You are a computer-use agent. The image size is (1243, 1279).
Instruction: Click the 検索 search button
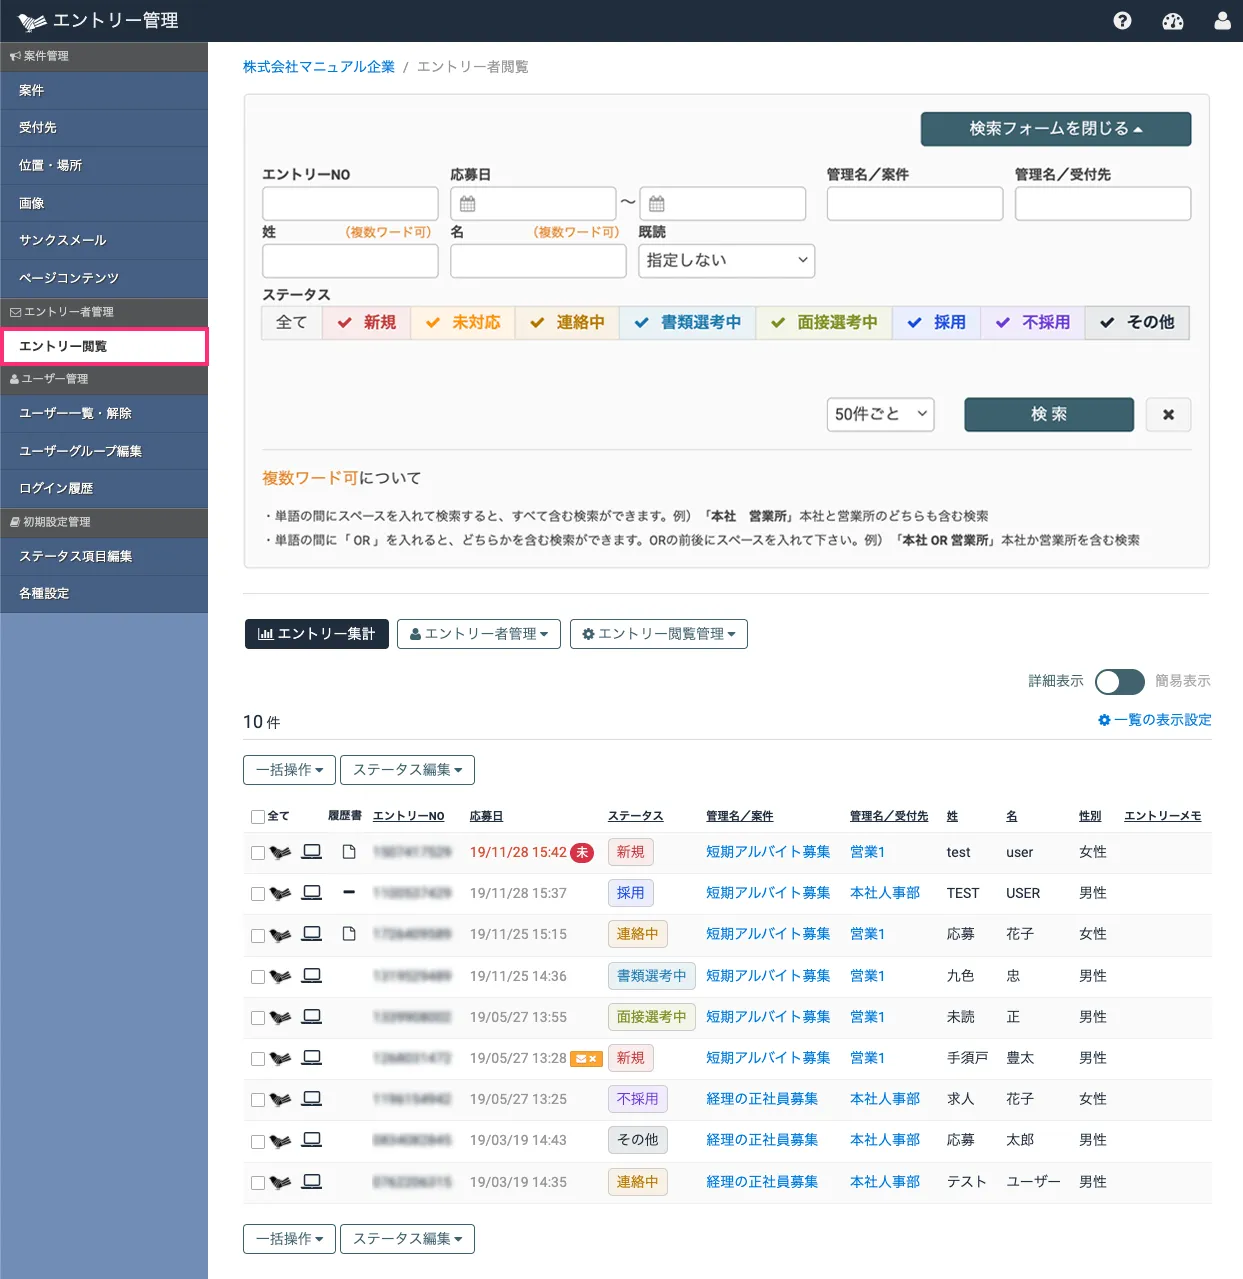click(1049, 415)
